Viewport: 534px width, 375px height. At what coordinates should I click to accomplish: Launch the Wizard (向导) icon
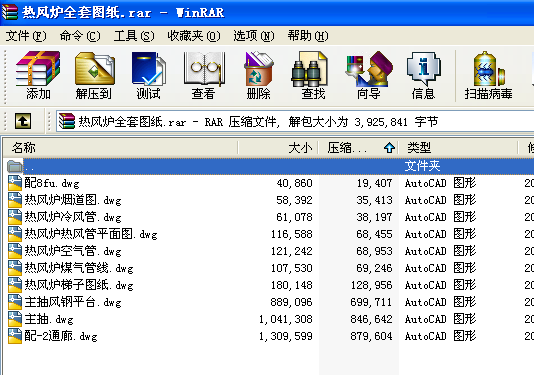369,69
